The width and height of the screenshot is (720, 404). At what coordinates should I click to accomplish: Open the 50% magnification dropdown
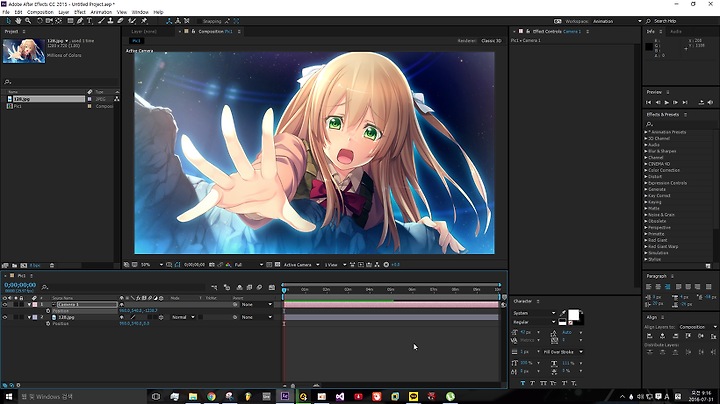tap(152, 264)
